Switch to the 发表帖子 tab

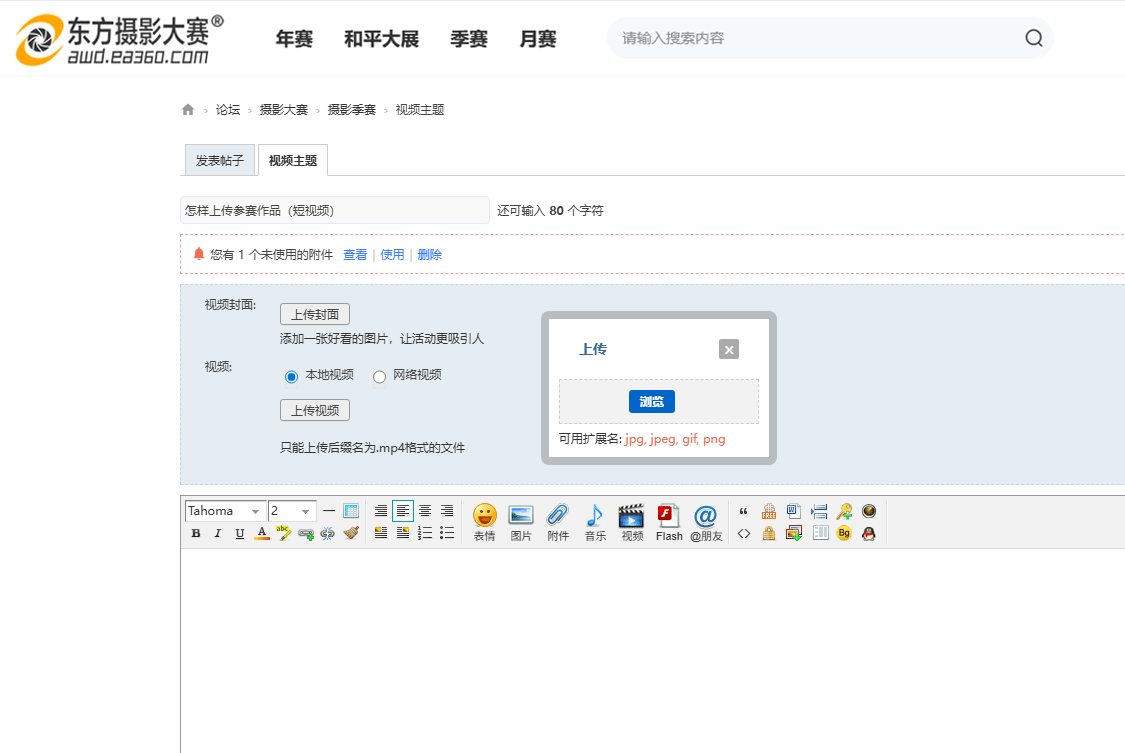pos(220,160)
